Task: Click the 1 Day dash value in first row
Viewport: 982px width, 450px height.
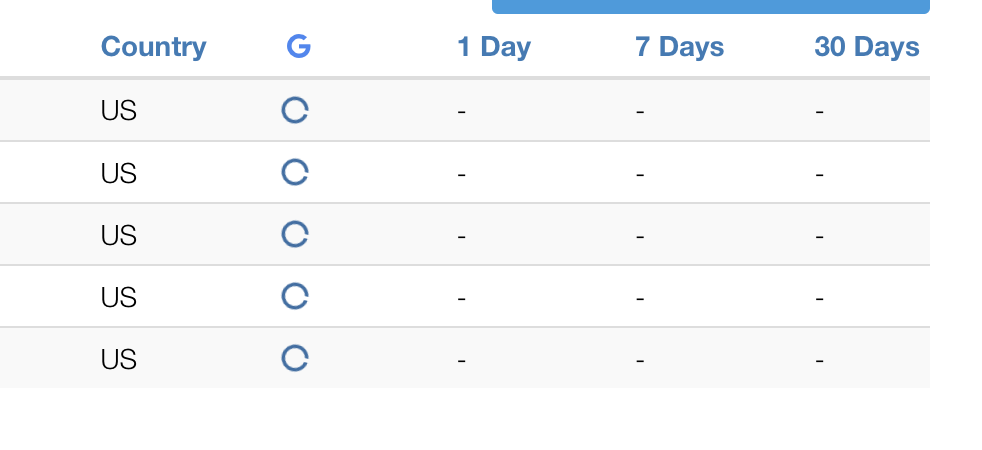Action: click(462, 112)
